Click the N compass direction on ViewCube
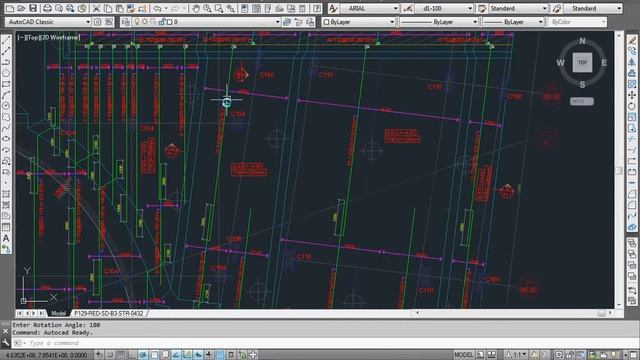The image size is (640, 360). (x=582, y=41)
